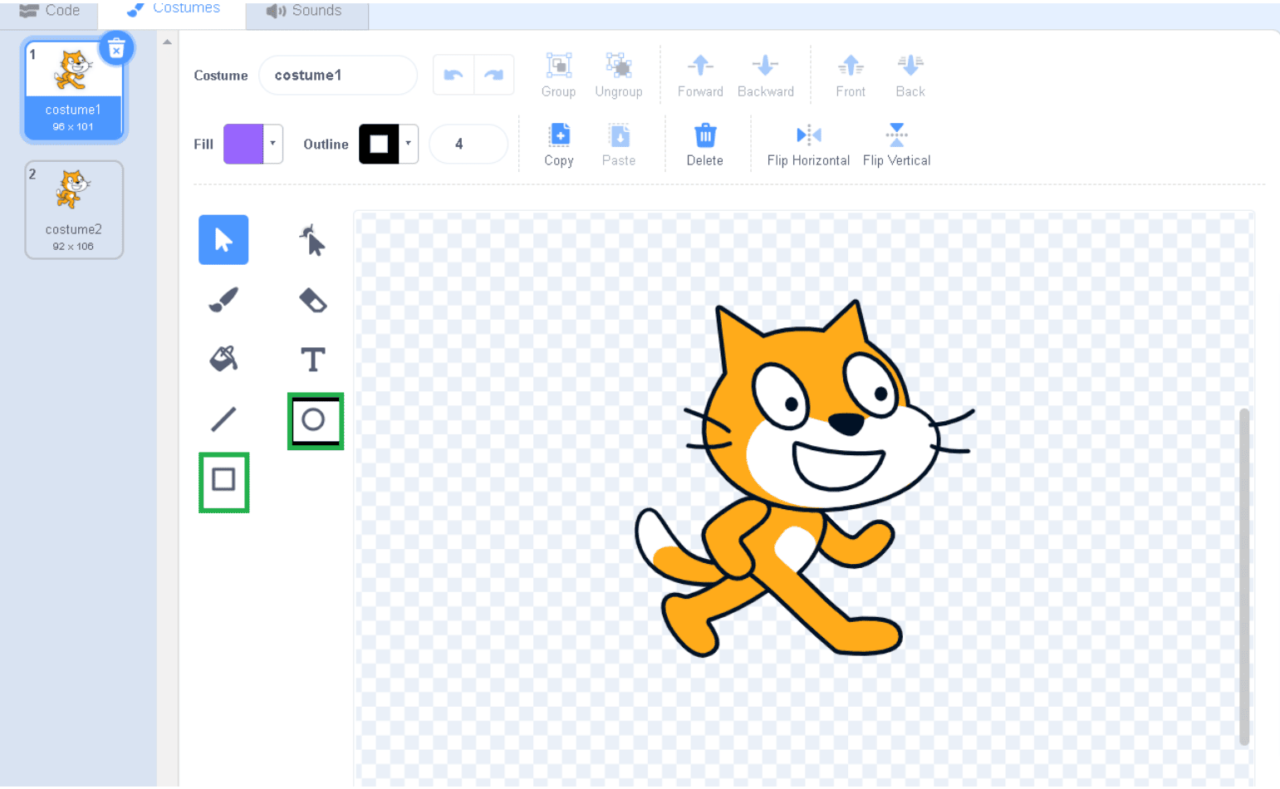The width and height of the screenshot is (1280, 789).
Task: Undo the last paint action
Action: (x=453, y=74)
